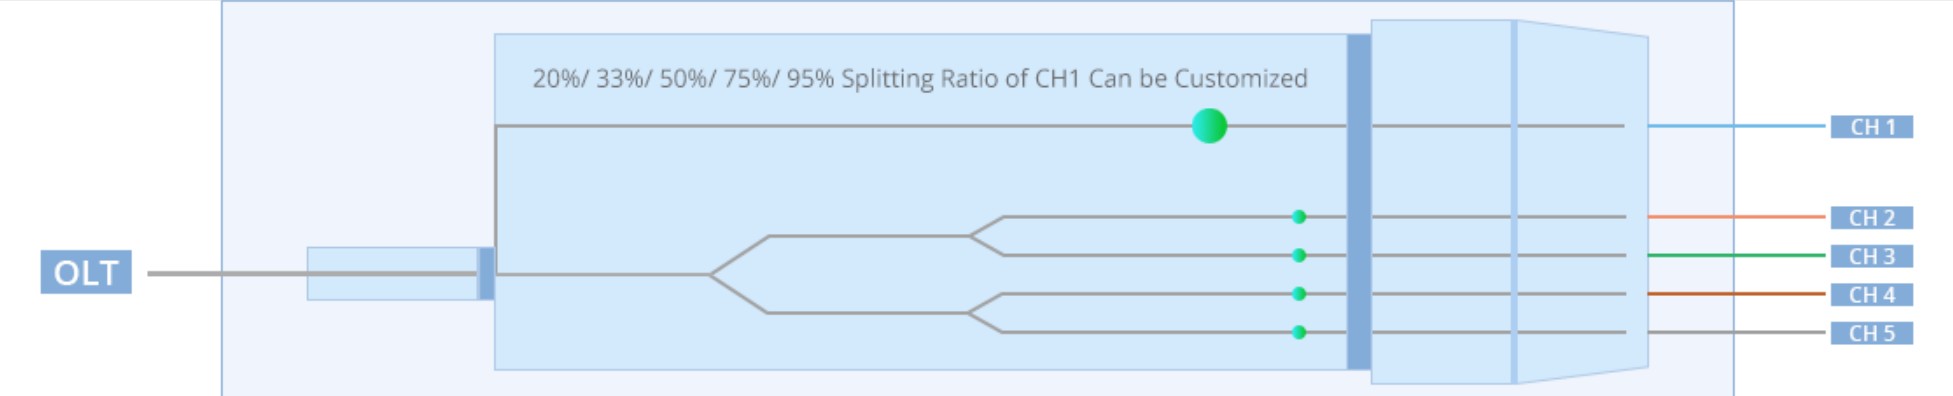Viewport: 1953px width, 396px height.
Task: Click the small green dot on CH 3 line
Action: (x=1299, y=255)
